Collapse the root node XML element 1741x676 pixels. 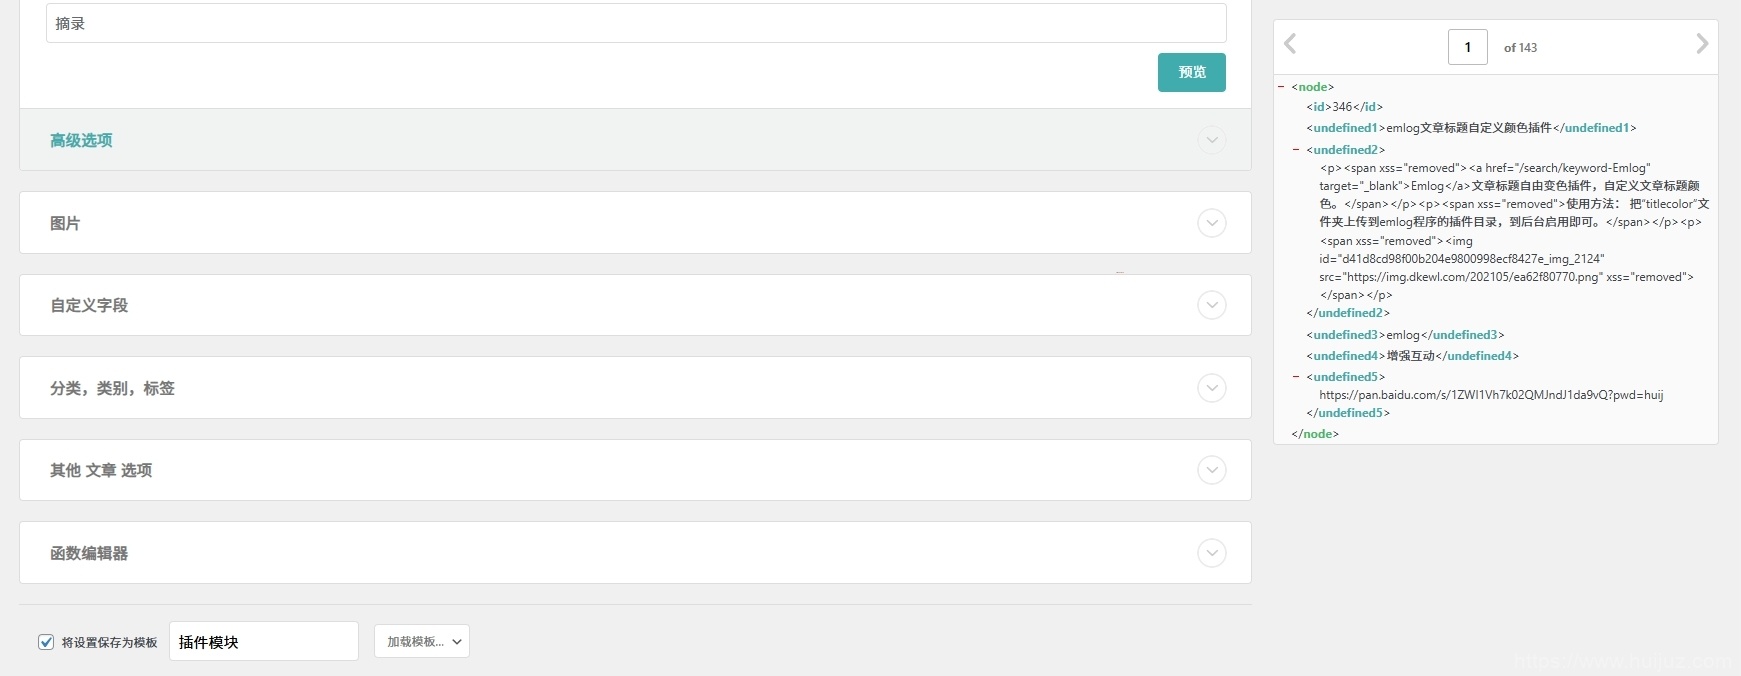(1281, 87)
